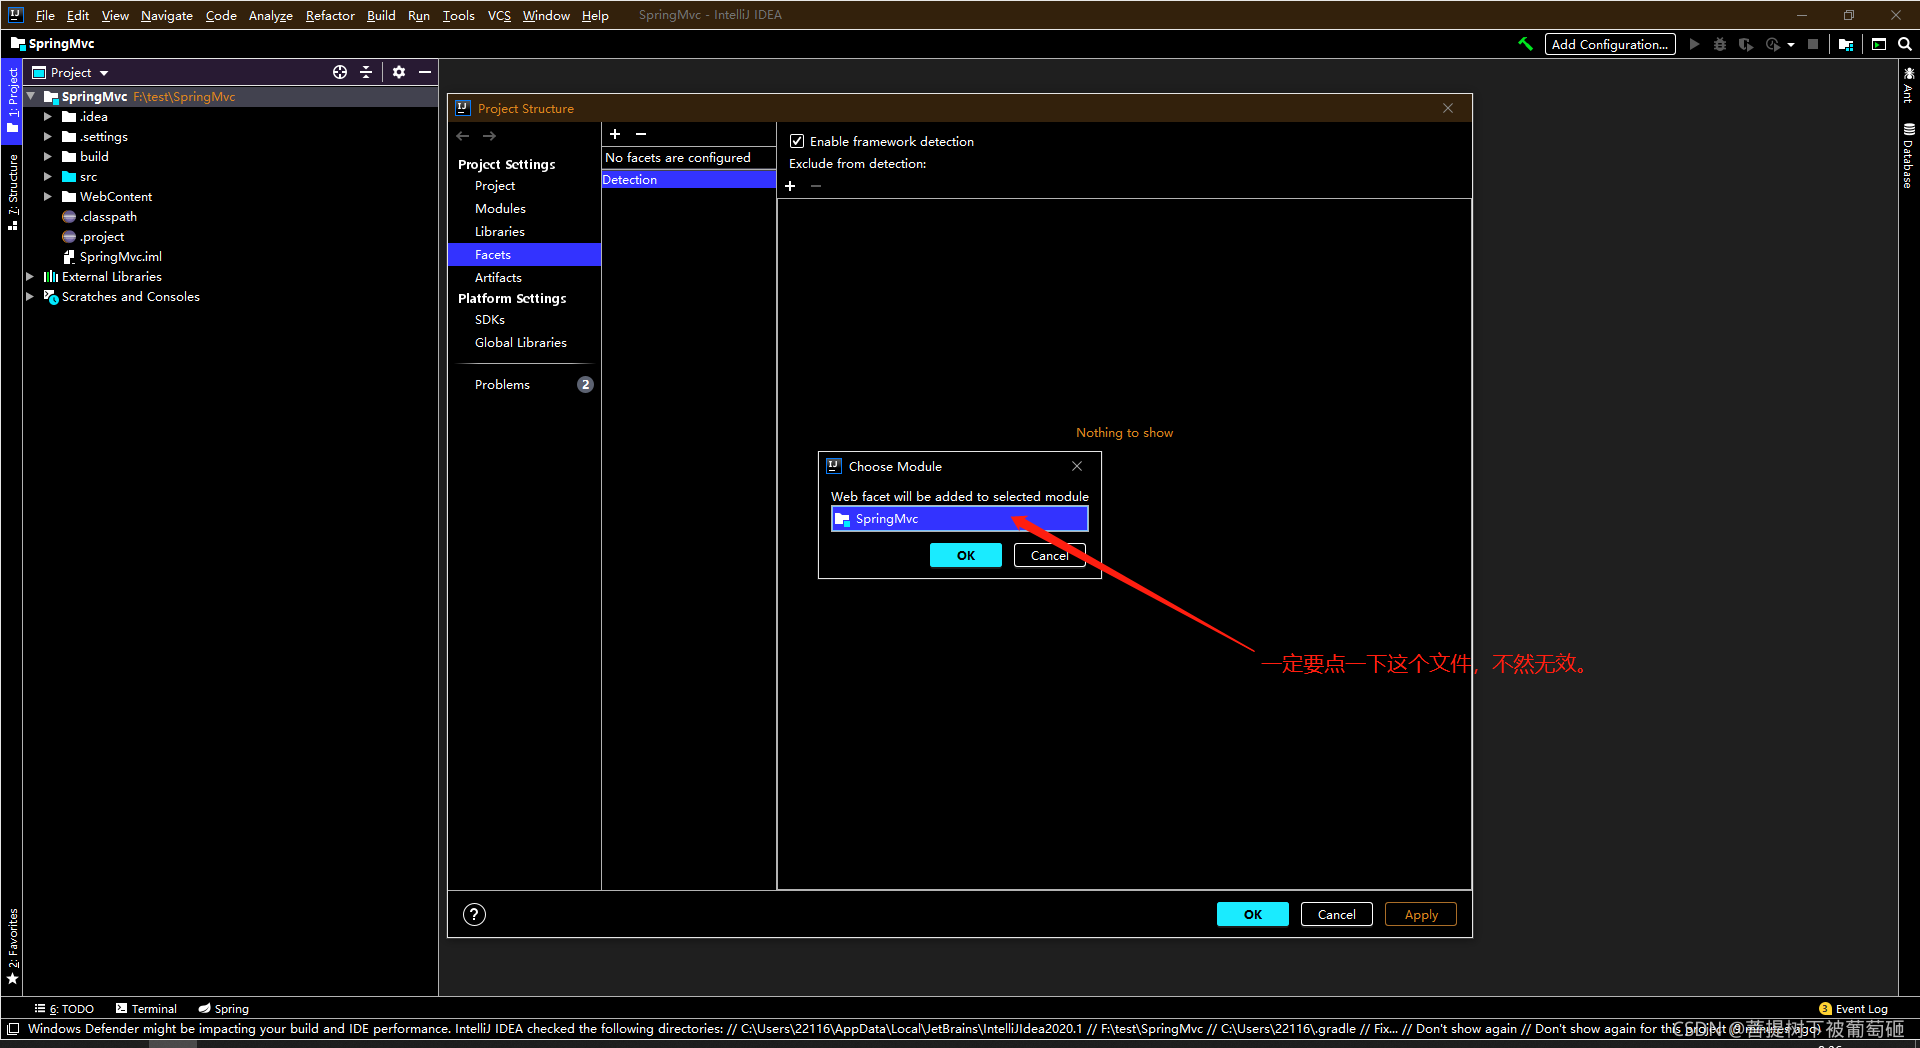Add exclusion under Exclude from detection
The height and width of the screenshot is (1048, 1920).
(x=790, y=186)
